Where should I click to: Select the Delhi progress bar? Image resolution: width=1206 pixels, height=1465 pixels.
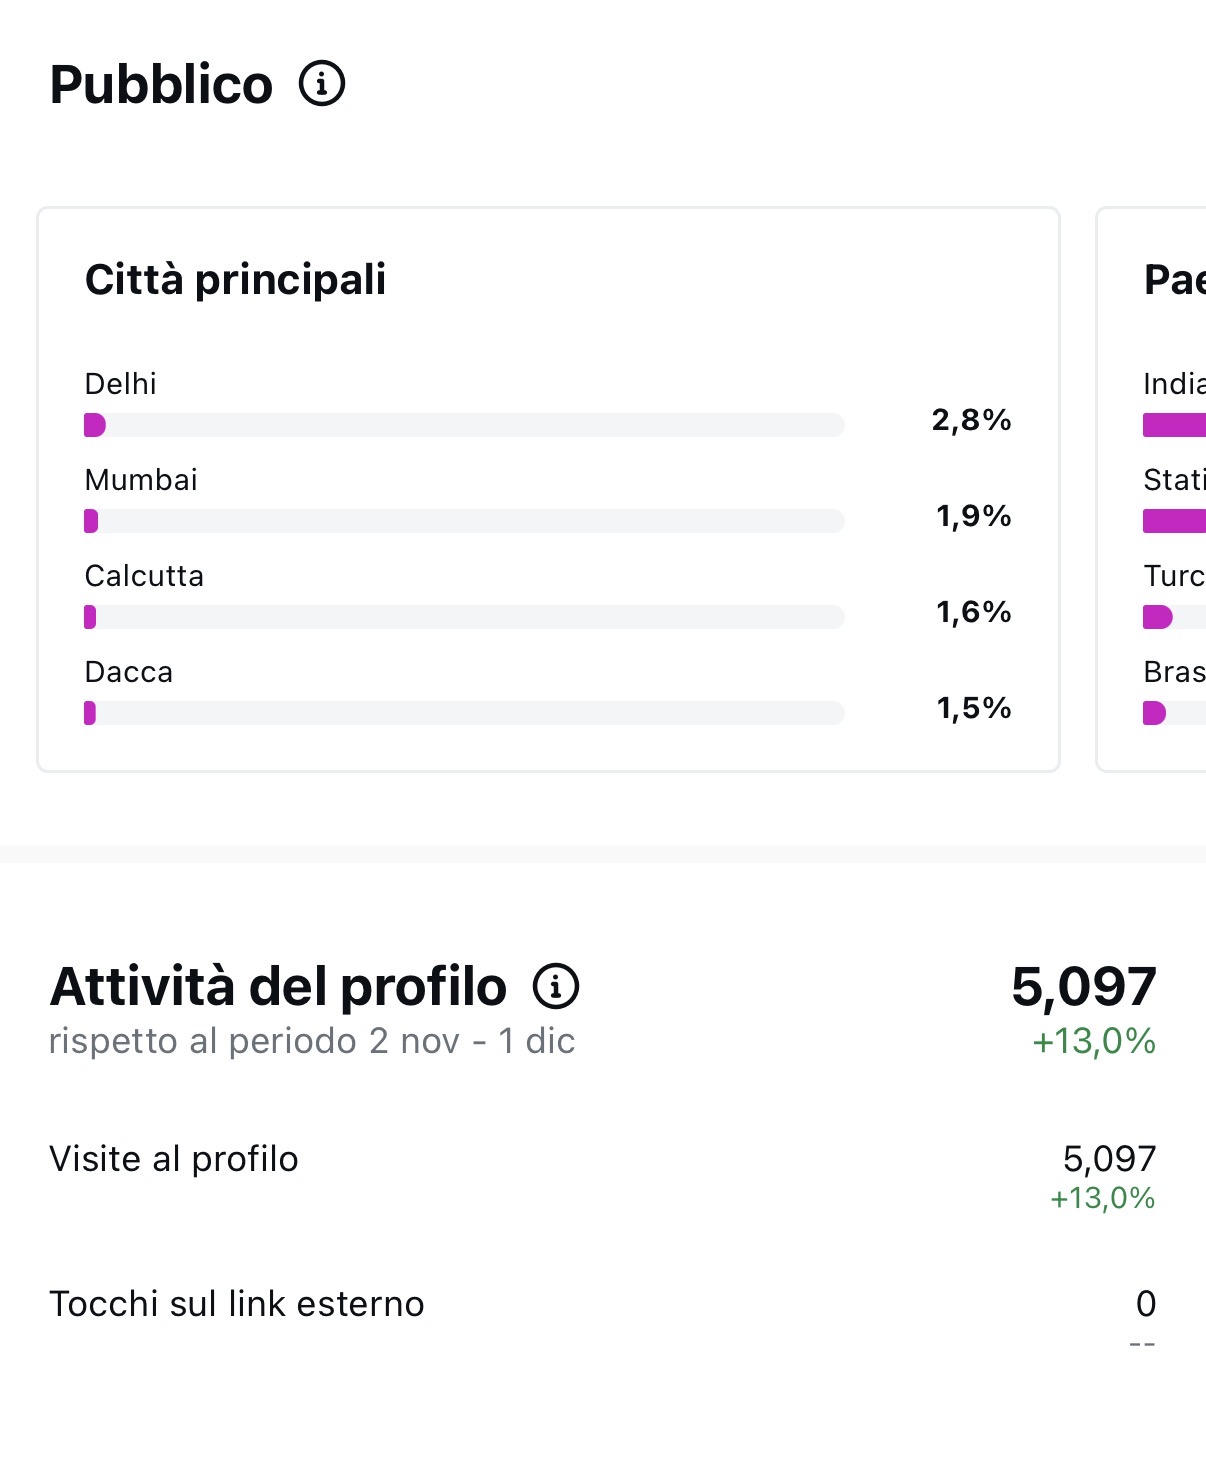click(x=464, y=425)
